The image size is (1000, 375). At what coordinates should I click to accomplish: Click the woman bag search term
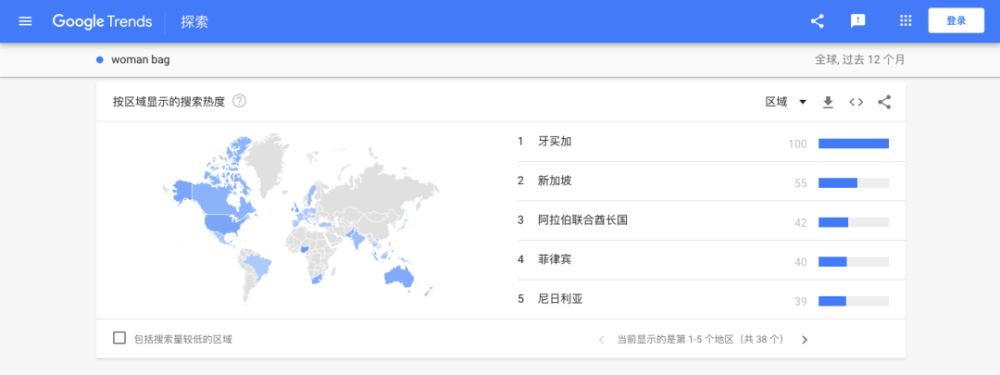[x=140, y=60]
